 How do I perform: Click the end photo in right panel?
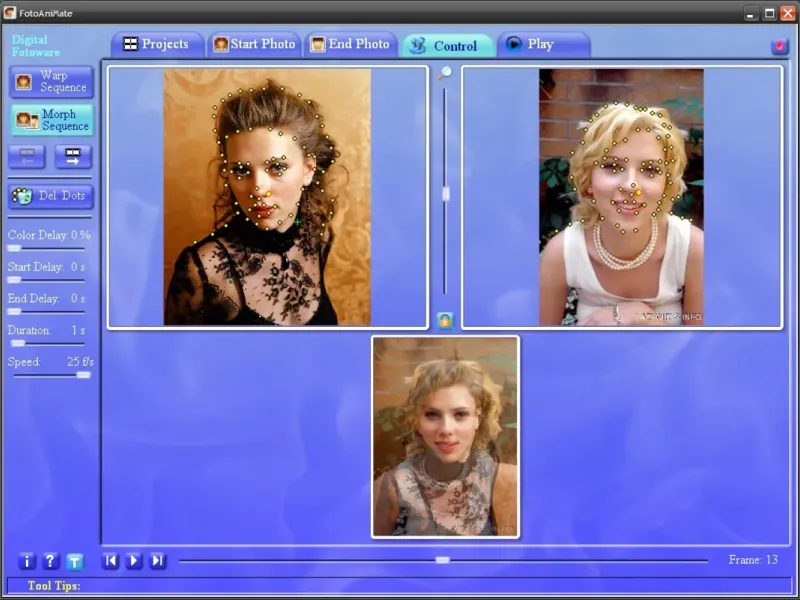(621, 197)
